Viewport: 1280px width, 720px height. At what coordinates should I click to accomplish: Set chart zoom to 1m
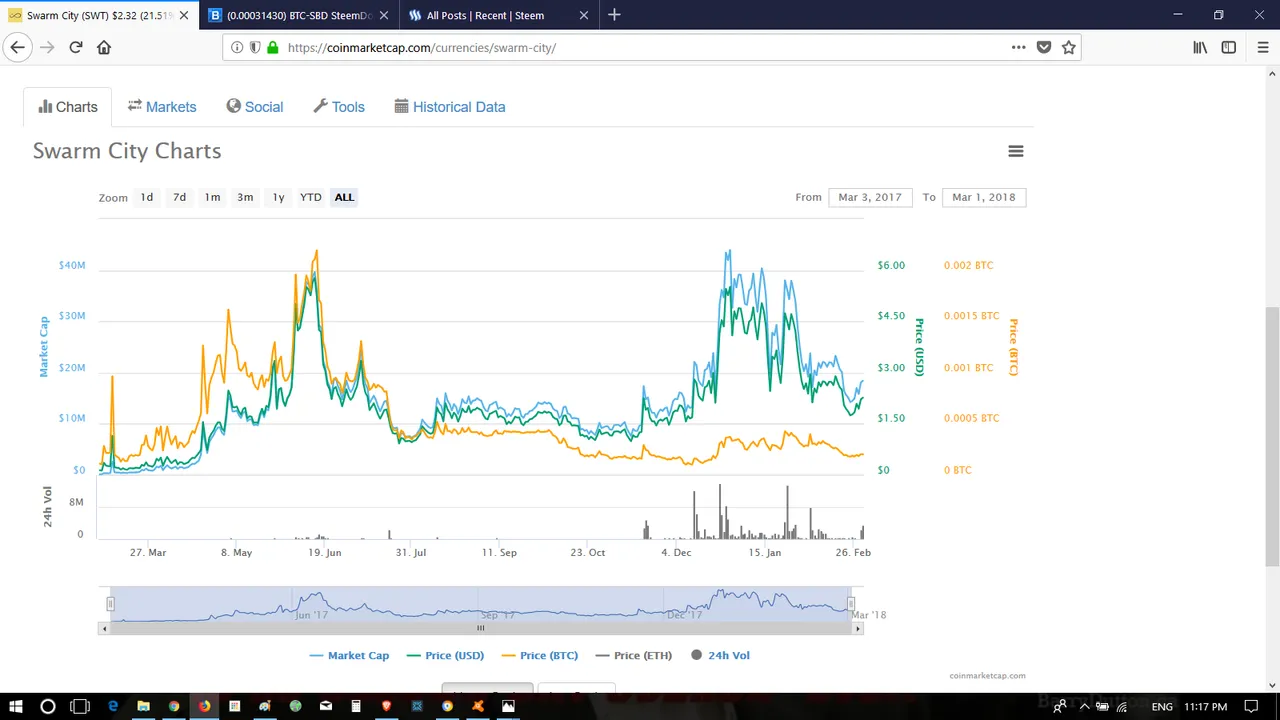click(x=213, y=197)
